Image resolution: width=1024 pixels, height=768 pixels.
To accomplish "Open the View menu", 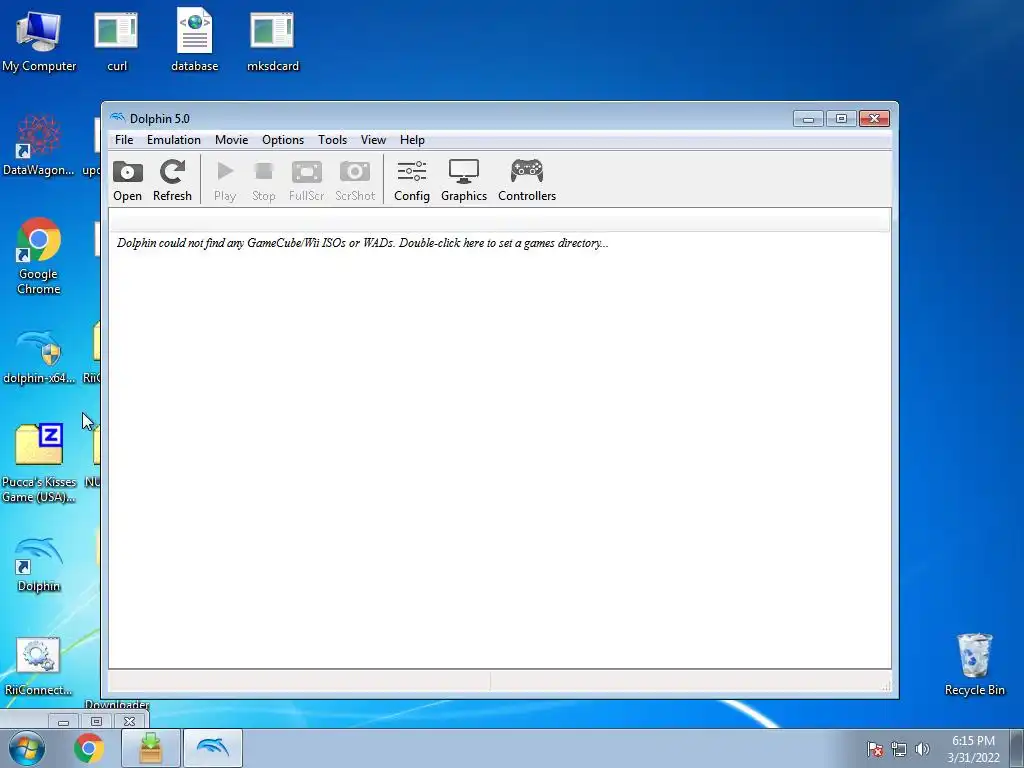I will click(x=373, y=140).
